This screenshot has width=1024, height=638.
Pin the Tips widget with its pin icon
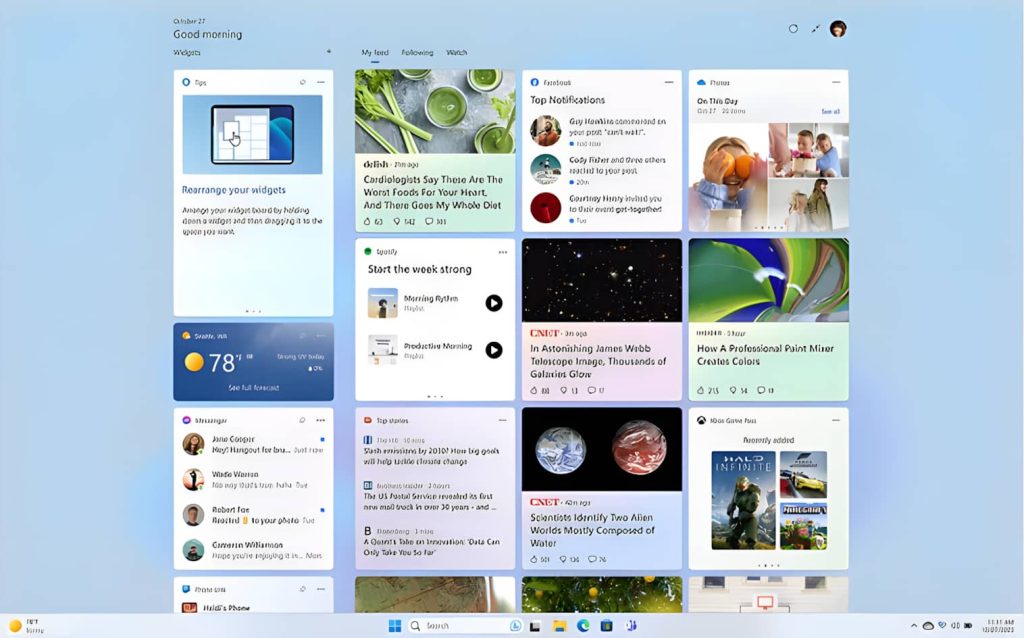pyautogui.click(x=303, y=81)
